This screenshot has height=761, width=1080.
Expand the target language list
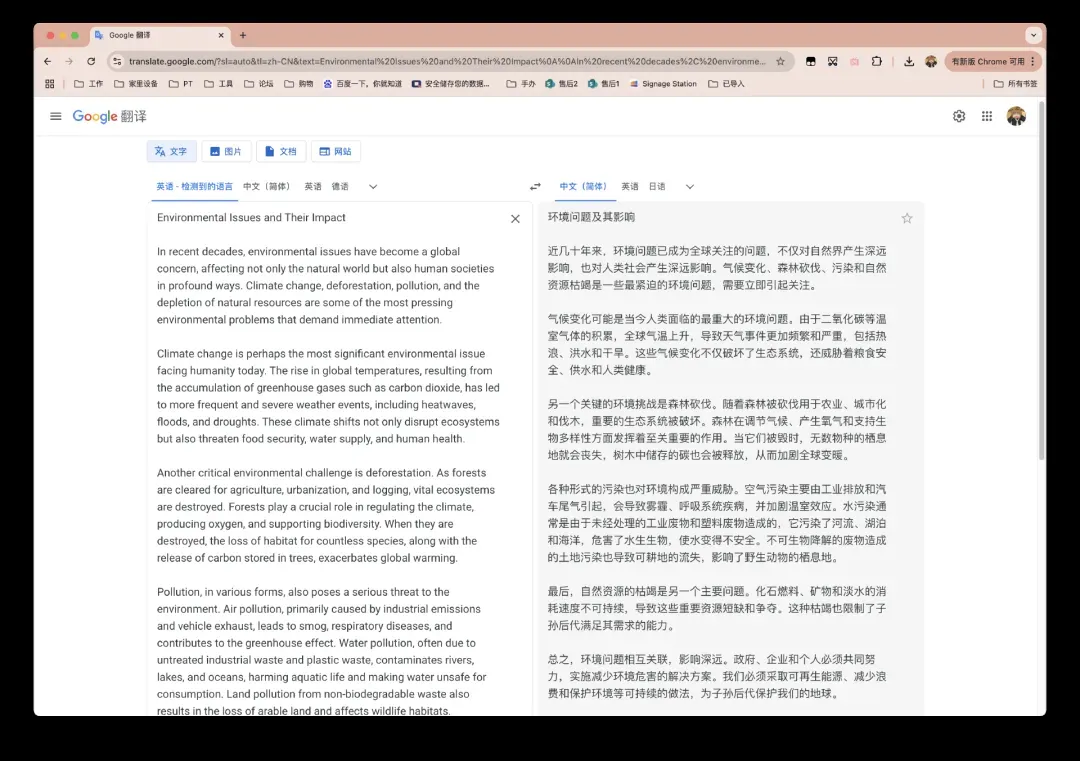pos(689,187)
